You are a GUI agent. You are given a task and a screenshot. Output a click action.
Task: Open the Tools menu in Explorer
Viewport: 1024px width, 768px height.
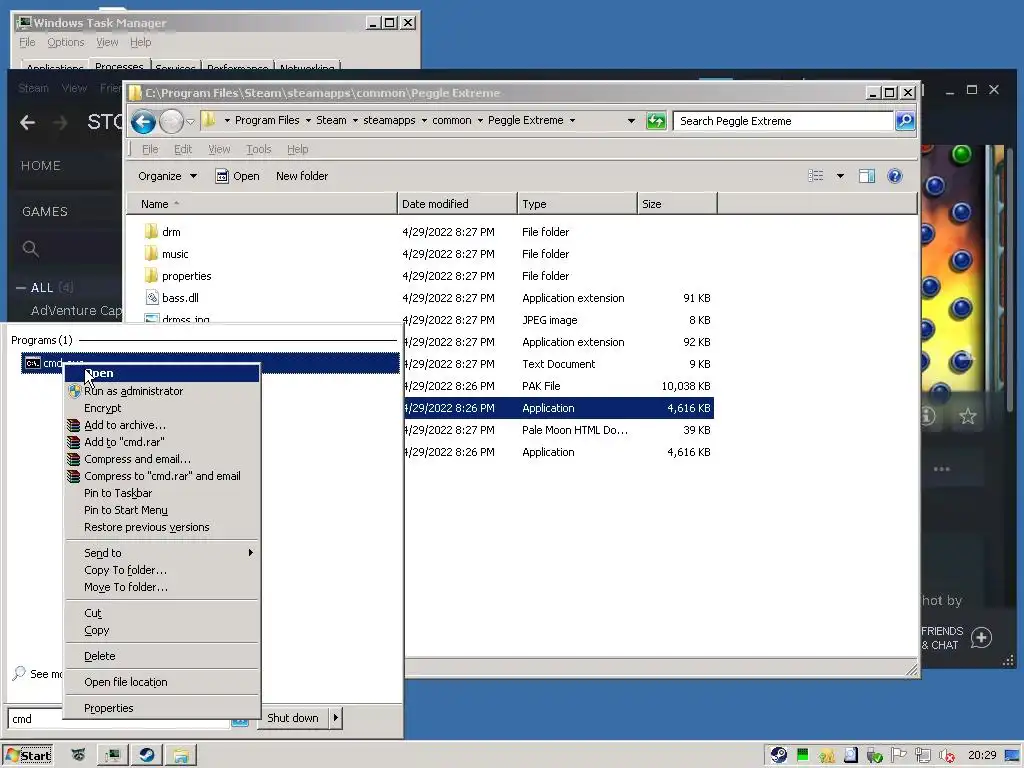[259, 150]
